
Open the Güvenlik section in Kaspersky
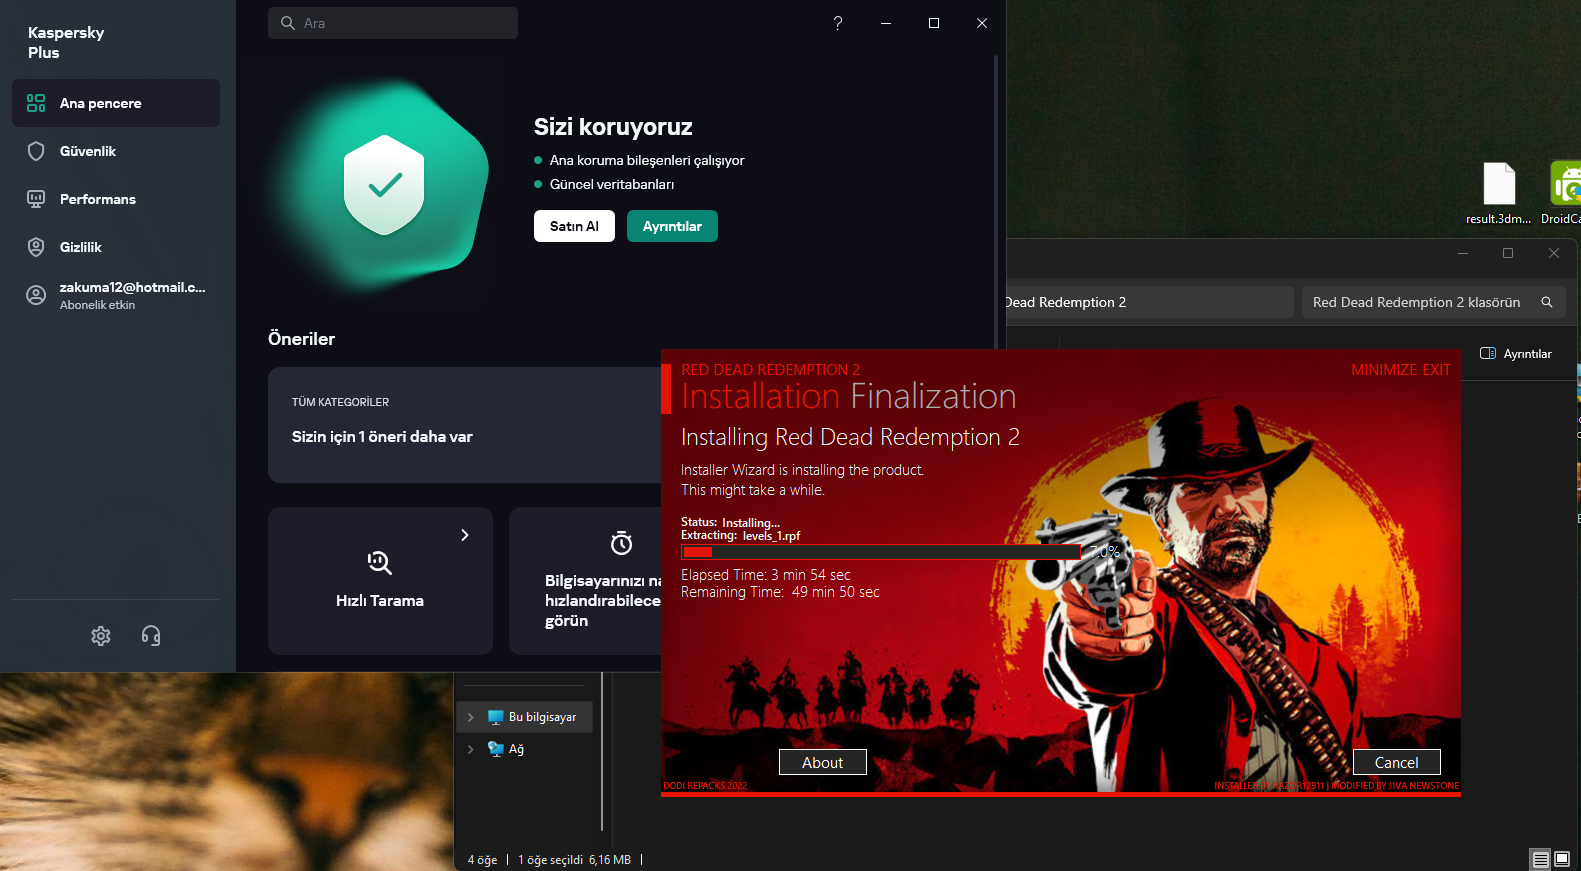[x=116, y=151]
